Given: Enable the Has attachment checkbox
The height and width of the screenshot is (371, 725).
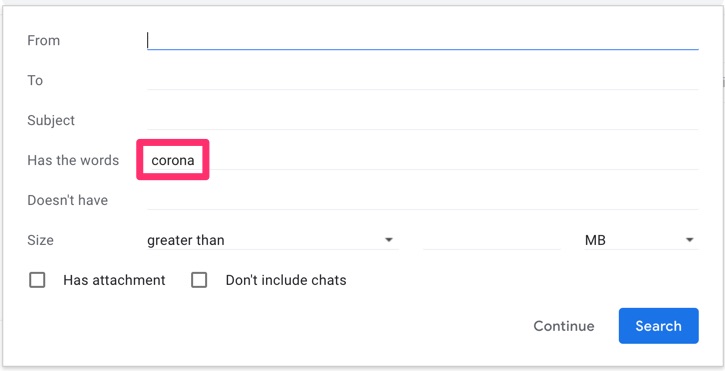Looking at the screenshot, I should coord(37,280).
